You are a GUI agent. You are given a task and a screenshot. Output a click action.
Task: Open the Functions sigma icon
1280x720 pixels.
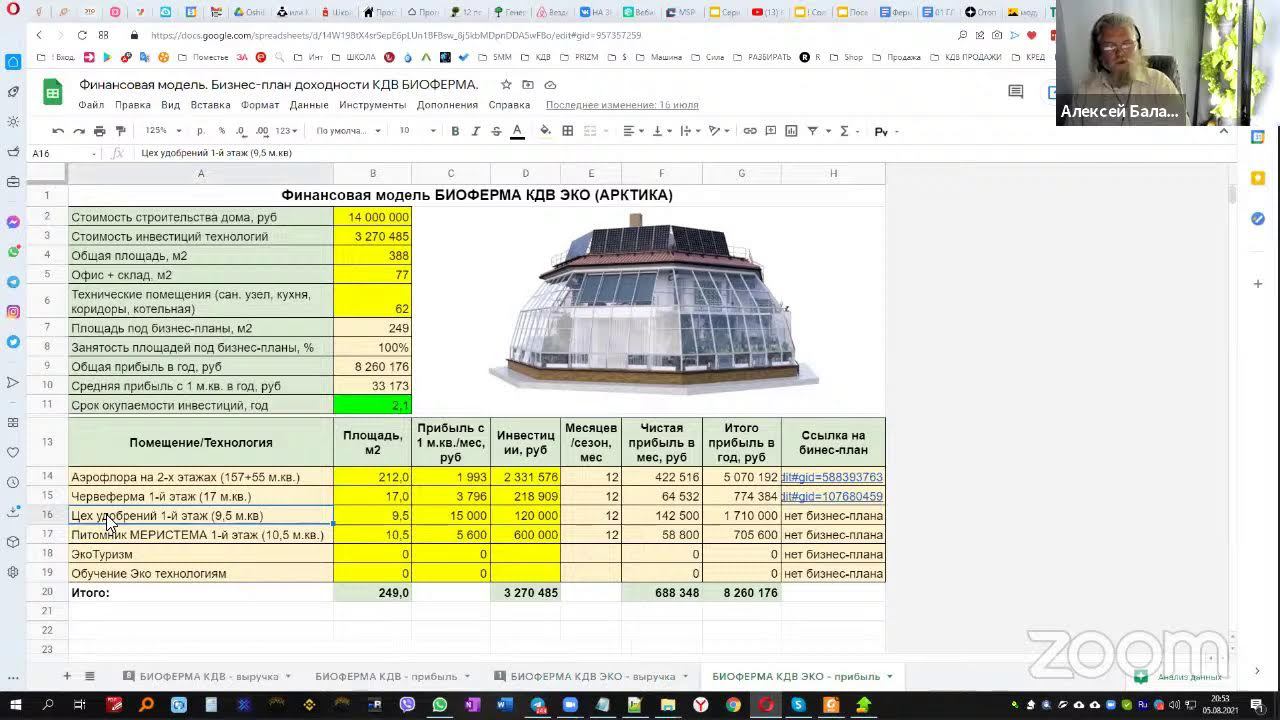844,131
